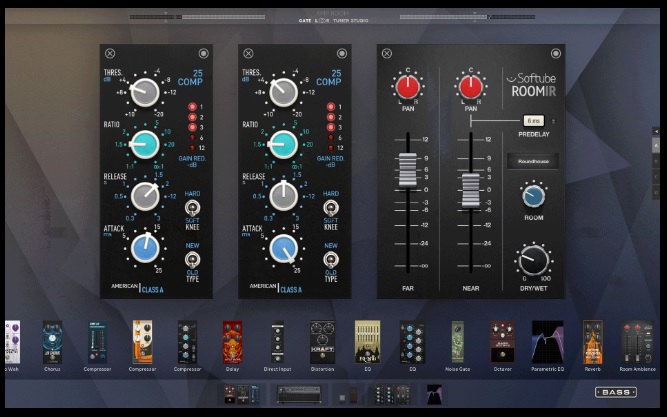The width and height of the screenshot is (667, 417).
Task: Click the output level meter in the top bar
Action: click(x=467, y=17)
